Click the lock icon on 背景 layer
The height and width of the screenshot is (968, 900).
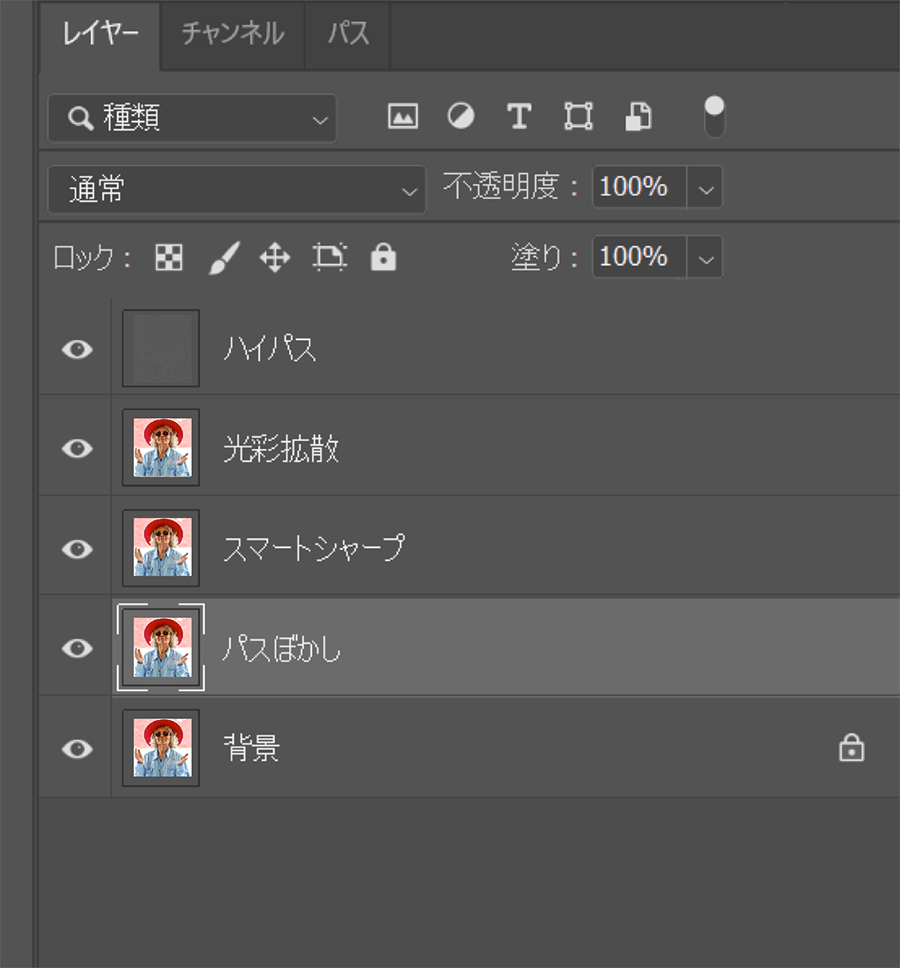pos(851,748)
